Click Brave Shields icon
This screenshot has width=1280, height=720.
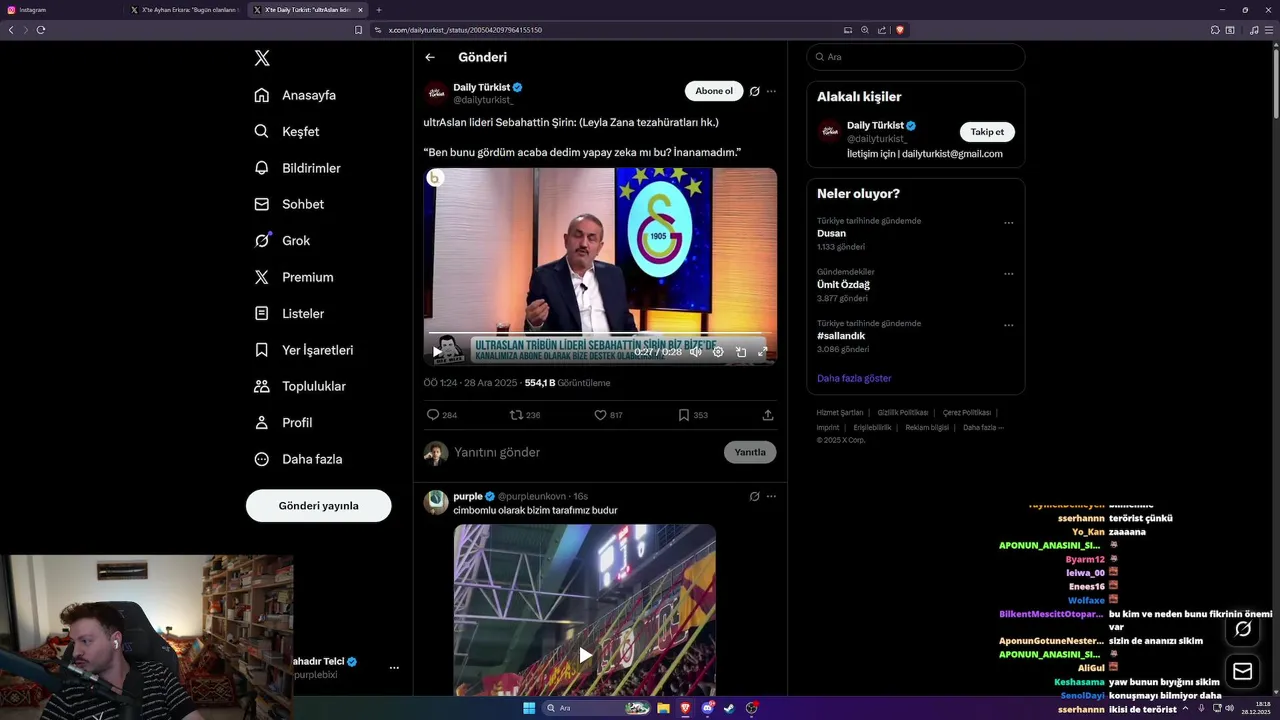coord(900,30)
